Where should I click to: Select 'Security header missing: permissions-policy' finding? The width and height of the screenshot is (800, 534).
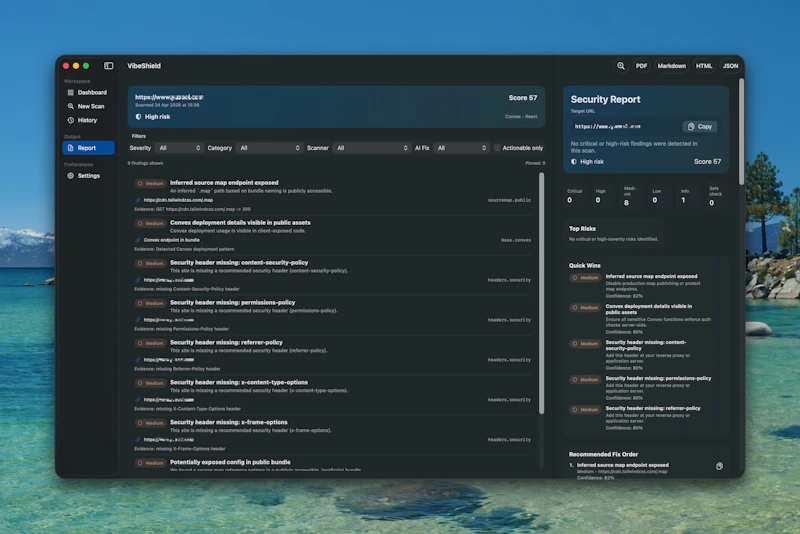click(333, 315)
